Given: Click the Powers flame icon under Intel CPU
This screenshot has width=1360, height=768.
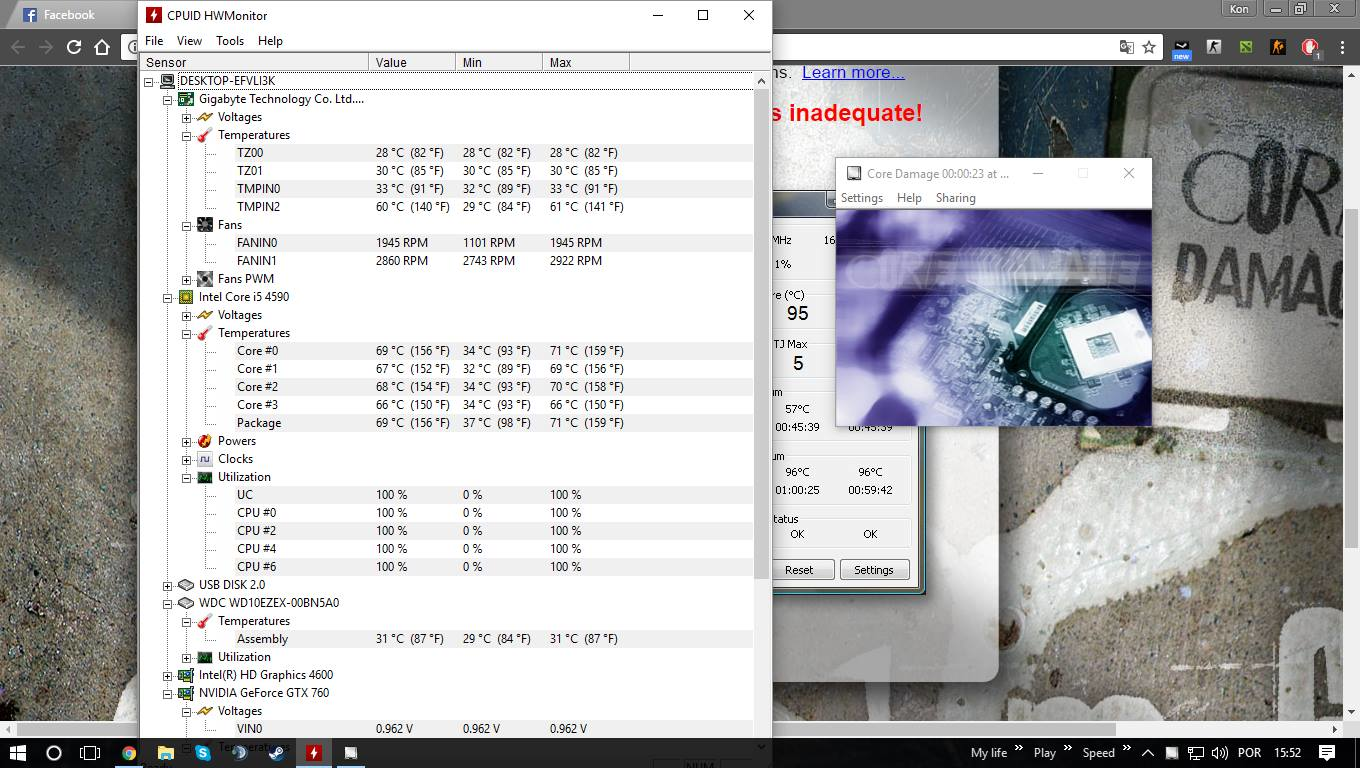Looking at the screenshot, I should tap(205, 441).
